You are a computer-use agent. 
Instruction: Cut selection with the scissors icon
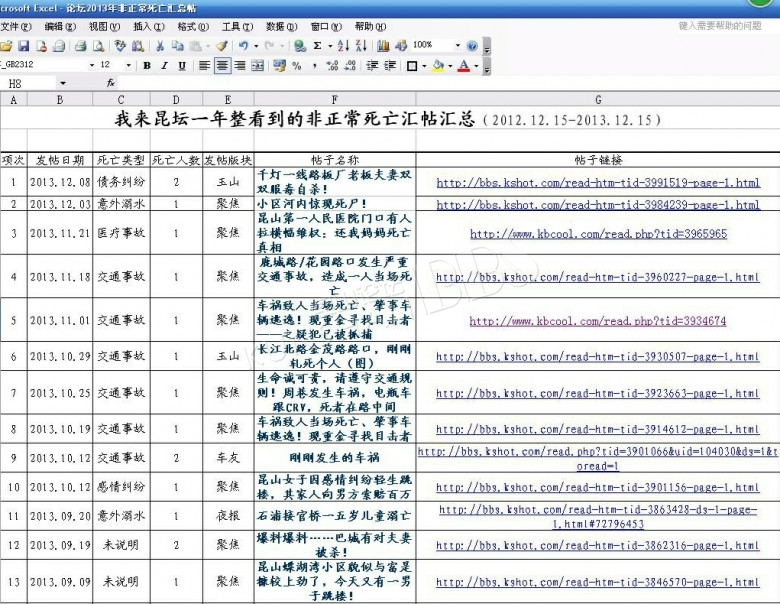[160, 46]
